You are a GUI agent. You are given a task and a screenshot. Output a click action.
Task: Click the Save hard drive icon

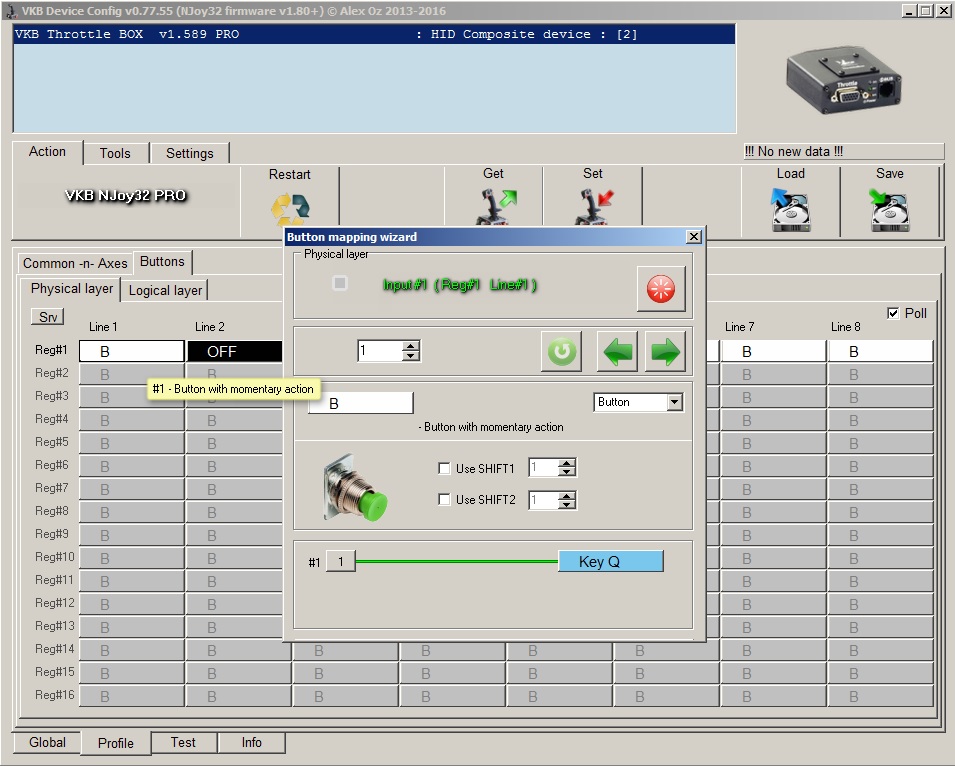tap(889, 208)
